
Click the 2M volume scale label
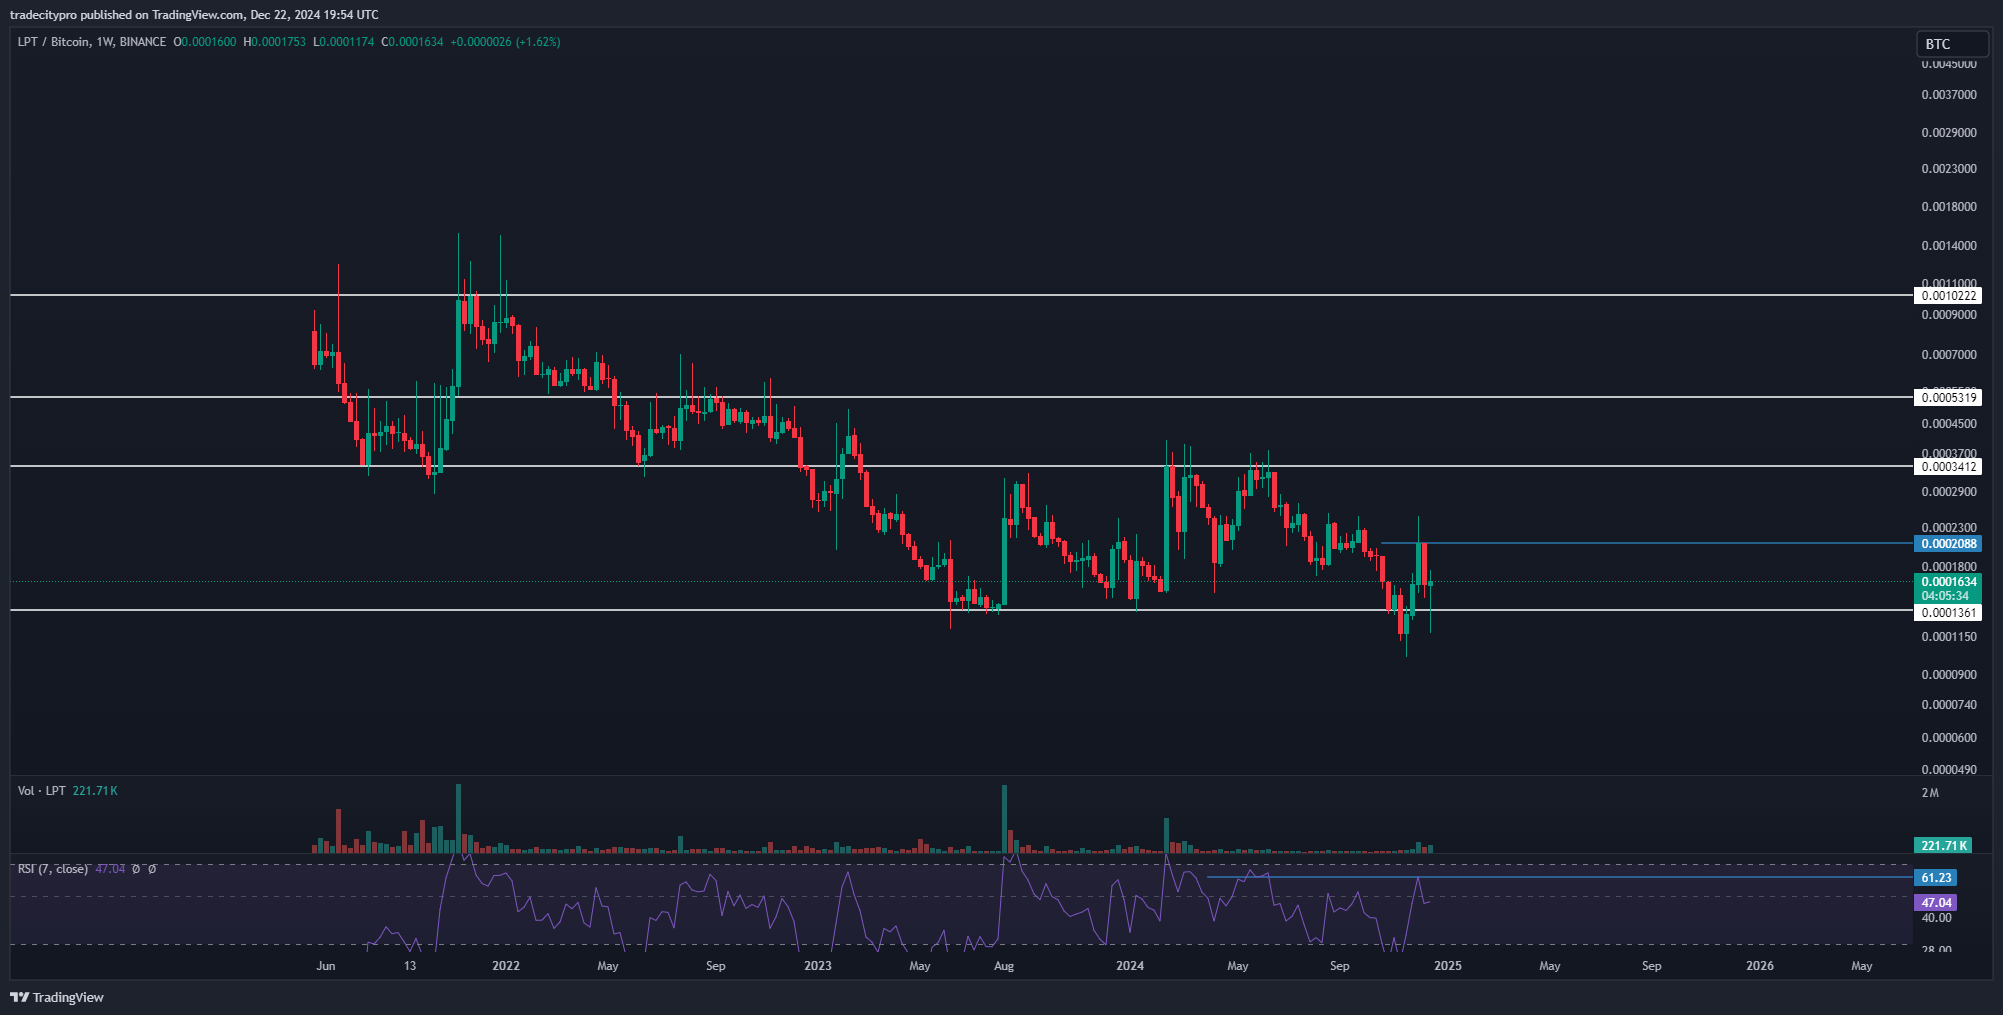coord(1930,793)
